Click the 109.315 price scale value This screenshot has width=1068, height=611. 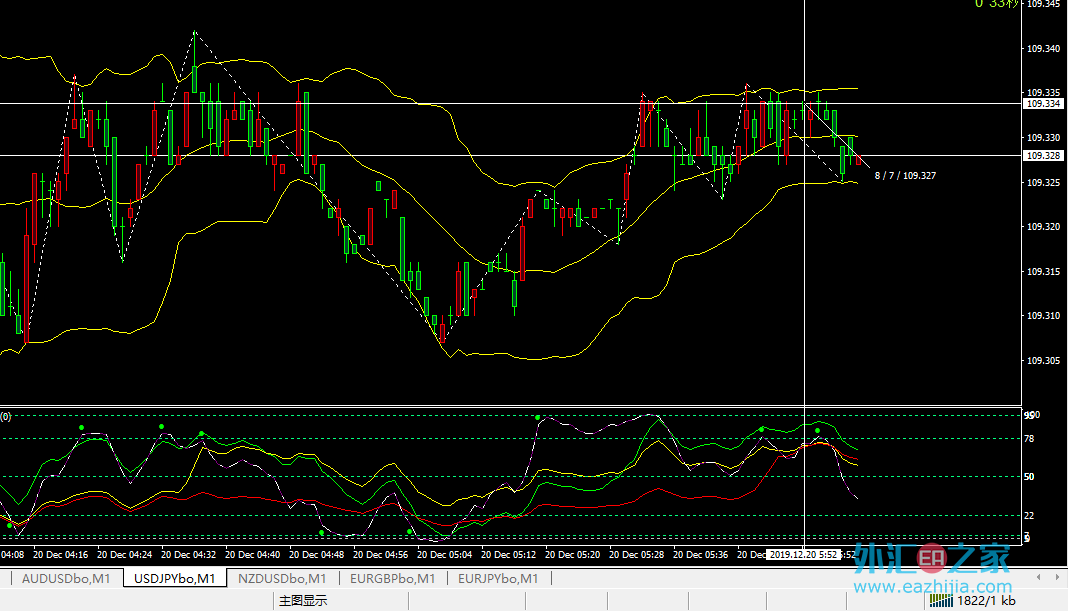point(1043,271)
